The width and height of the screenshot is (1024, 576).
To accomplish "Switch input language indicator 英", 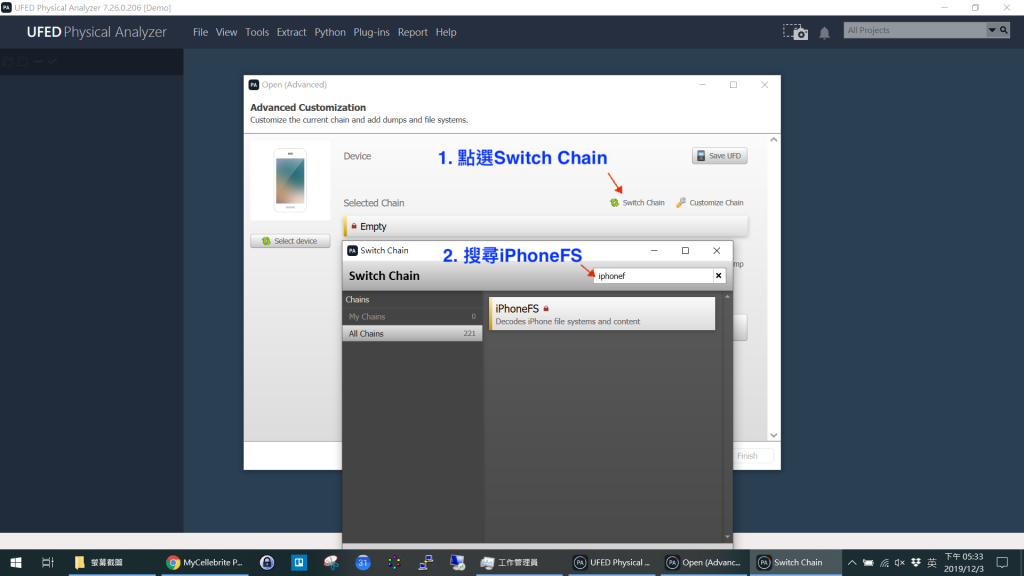I will pos(932,562).
